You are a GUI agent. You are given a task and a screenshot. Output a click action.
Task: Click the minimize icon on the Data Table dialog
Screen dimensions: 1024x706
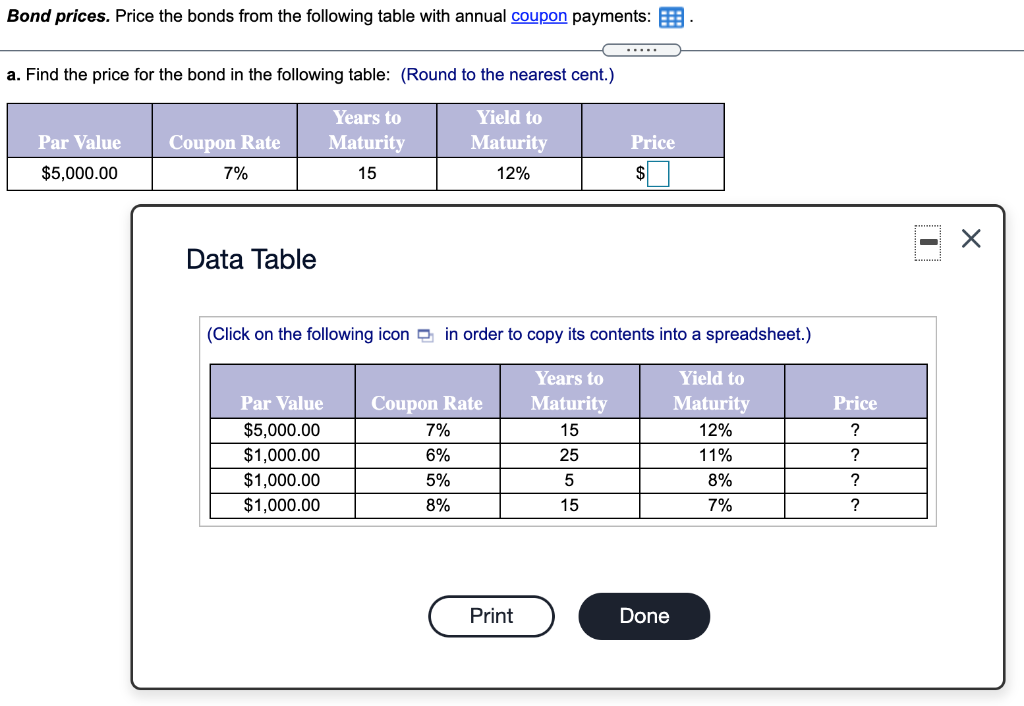point(927,242)
